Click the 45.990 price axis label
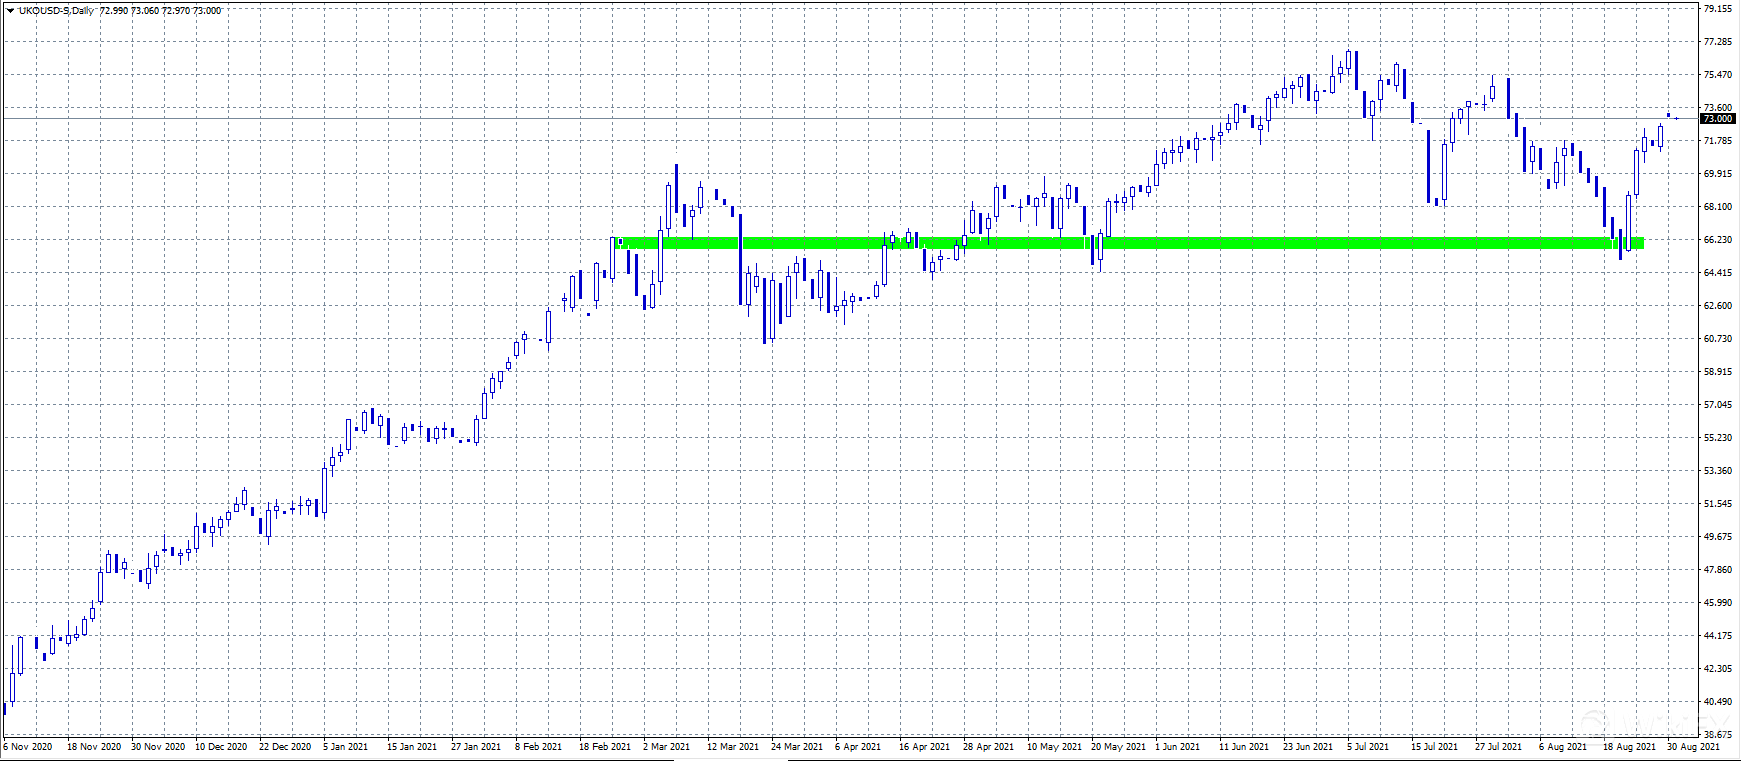This screenshot has width=1741, height=761. tap(1718, 603)
